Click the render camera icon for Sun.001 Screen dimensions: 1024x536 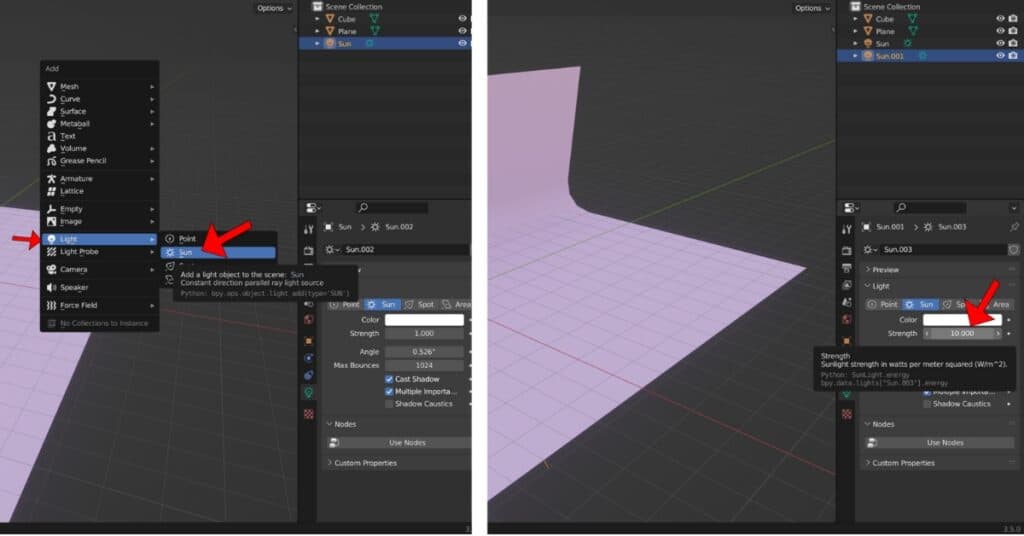click(x=1014, y=56)
